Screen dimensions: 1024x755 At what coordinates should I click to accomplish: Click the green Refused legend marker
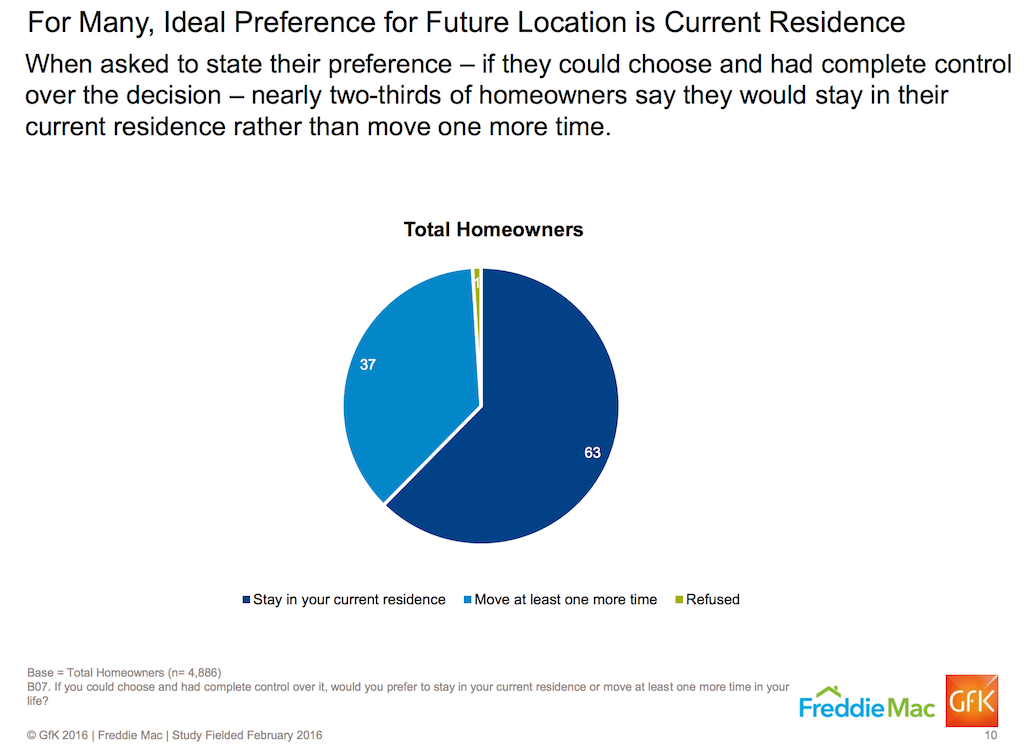678,600
